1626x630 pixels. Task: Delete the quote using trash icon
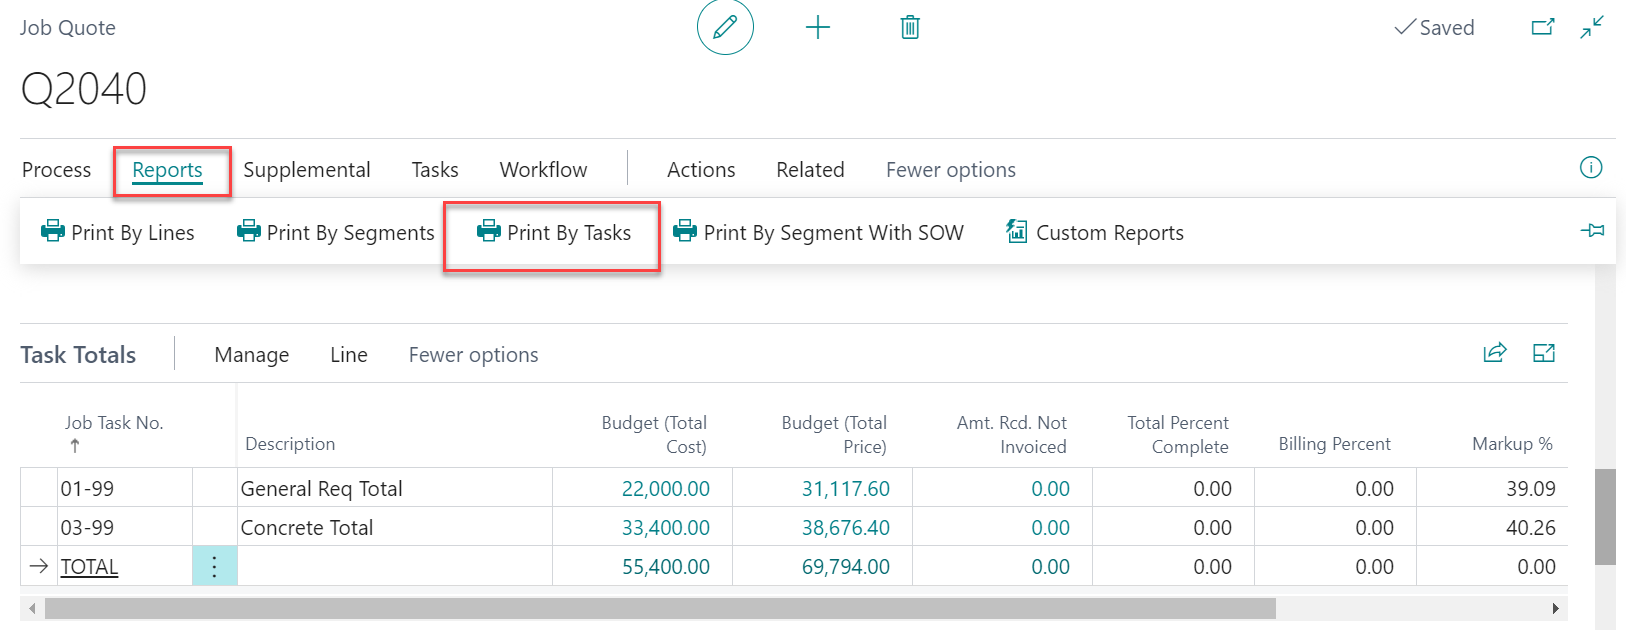tap(910, 27)
